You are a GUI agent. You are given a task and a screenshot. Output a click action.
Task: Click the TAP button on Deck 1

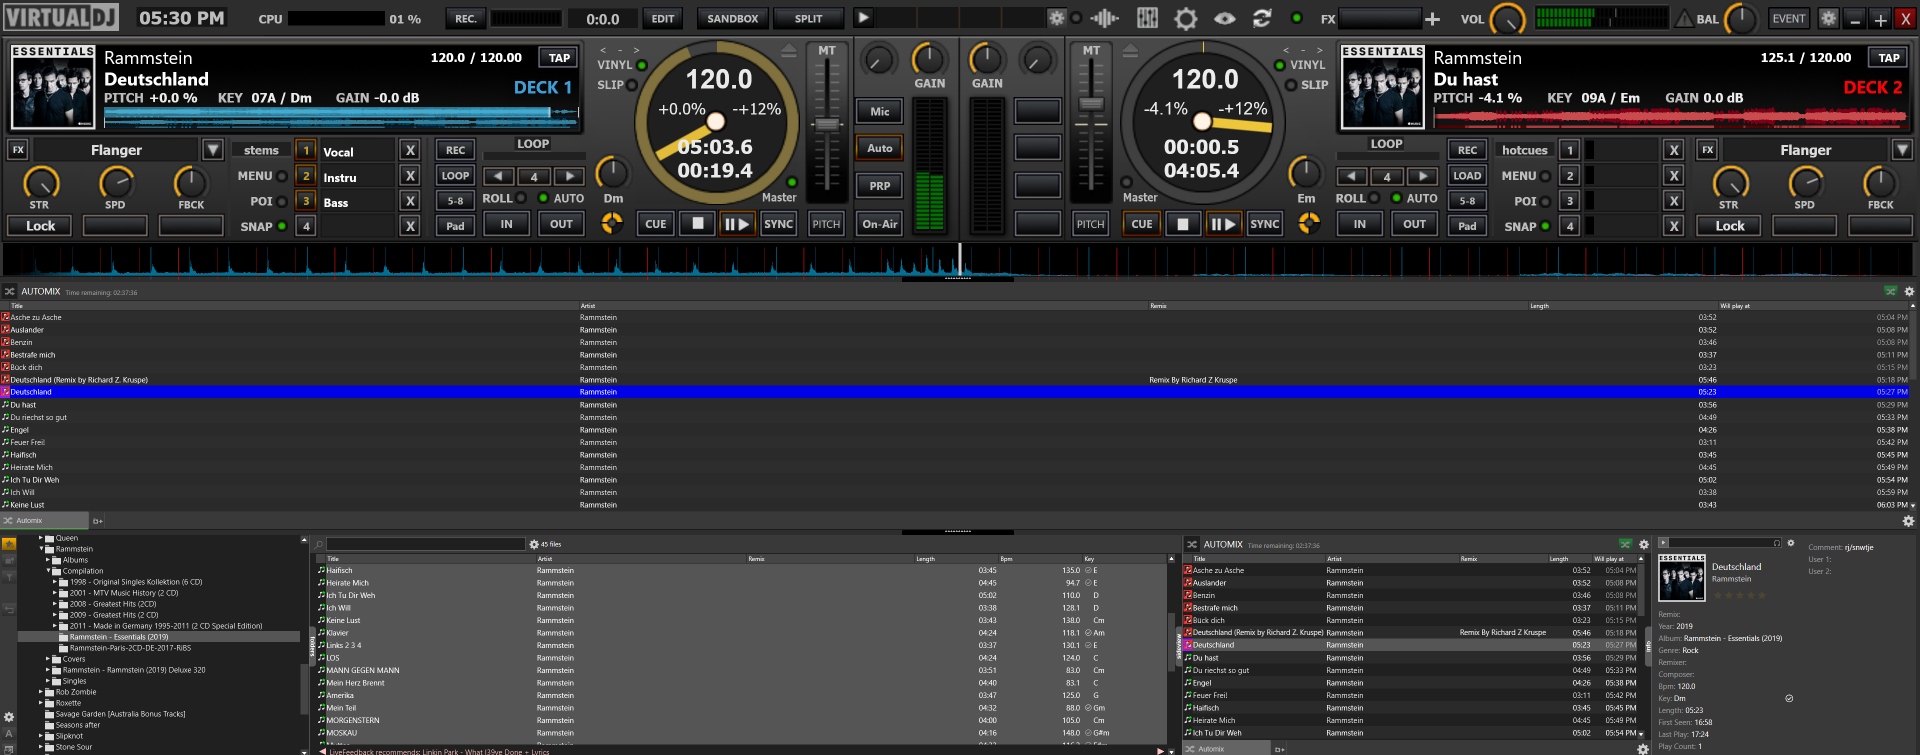pos(559,58)
